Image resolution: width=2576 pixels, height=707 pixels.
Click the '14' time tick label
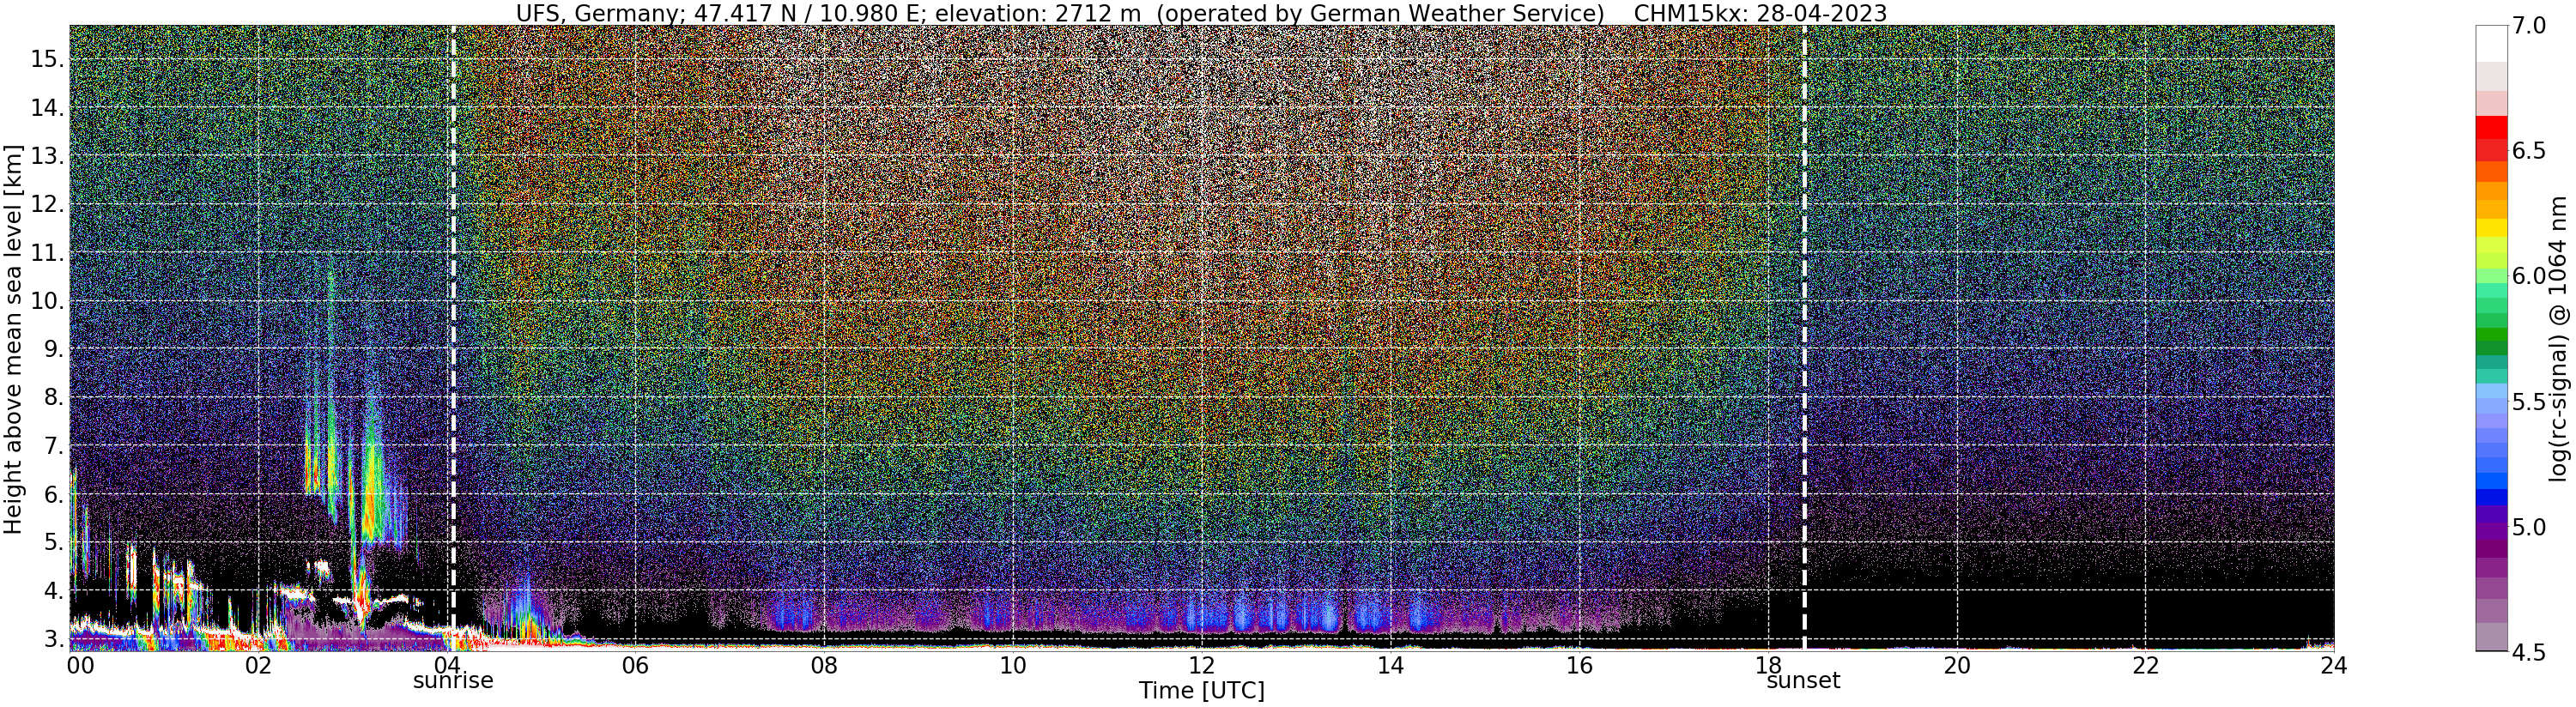(1390, 665)
